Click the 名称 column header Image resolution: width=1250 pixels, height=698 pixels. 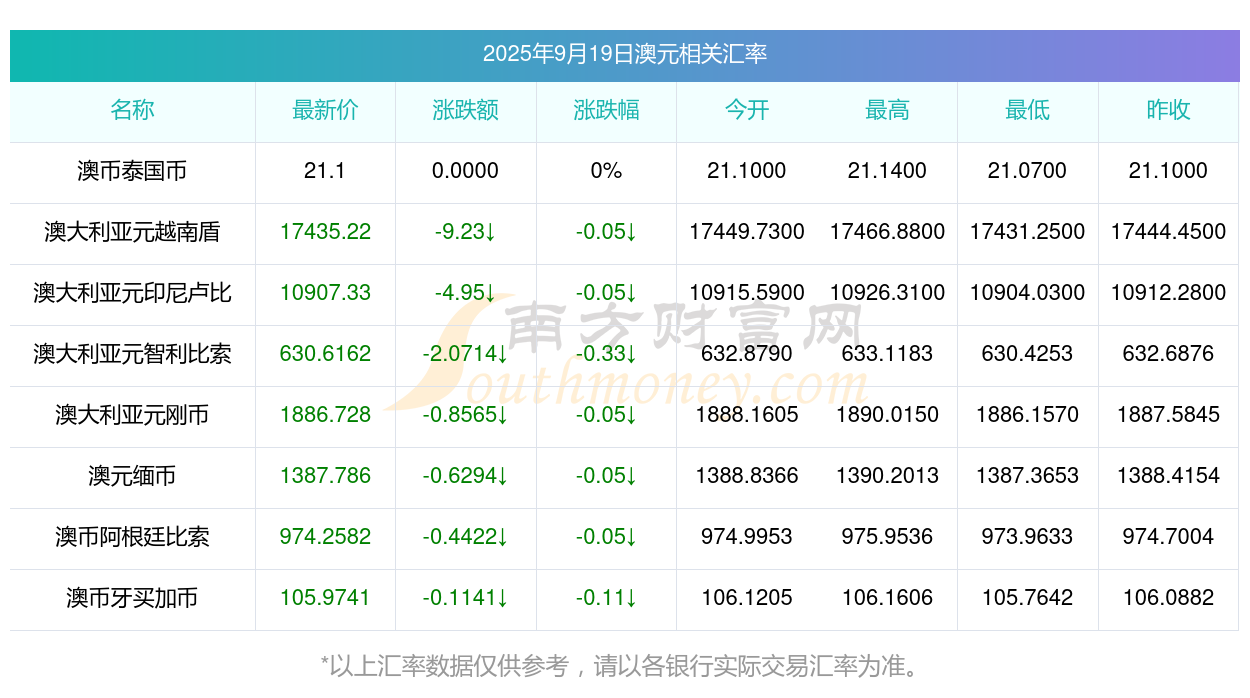(132, 110)
